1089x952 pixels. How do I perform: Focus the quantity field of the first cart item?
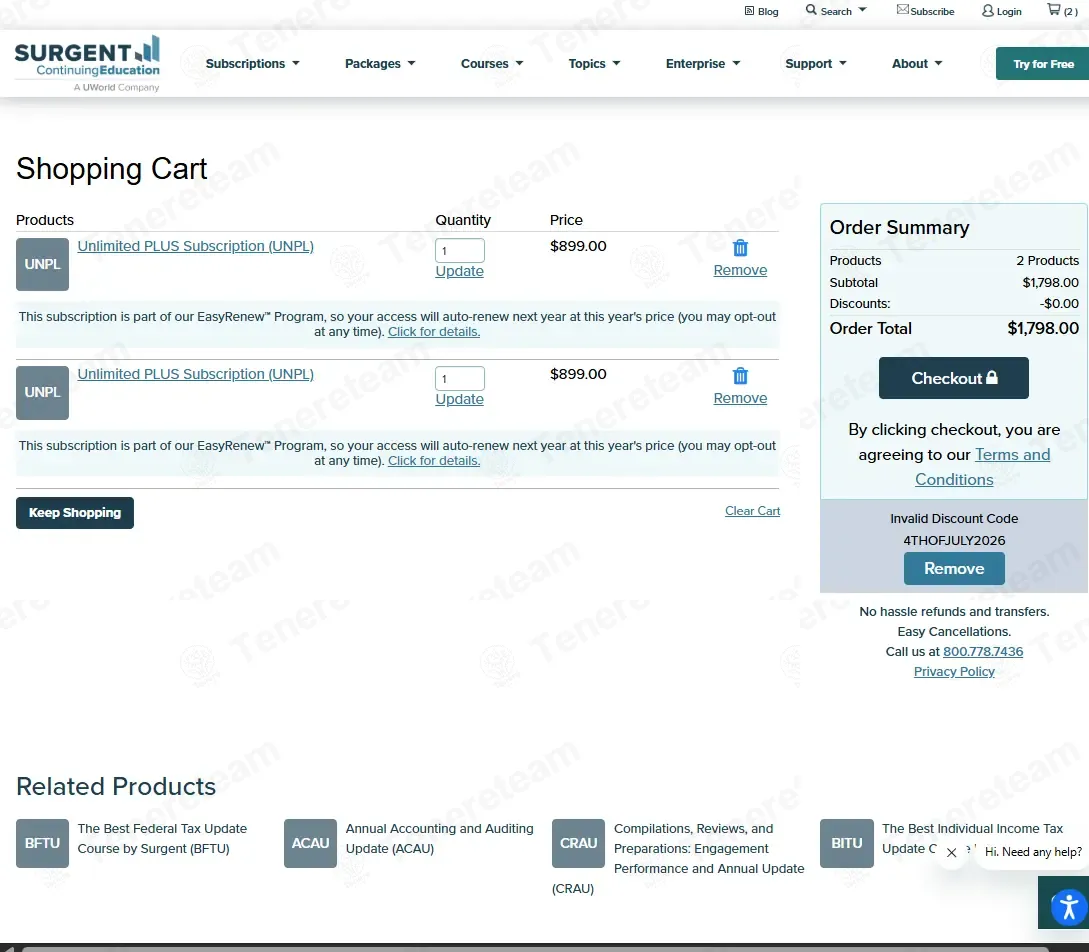pyautogui.click(x=460, y=250)
